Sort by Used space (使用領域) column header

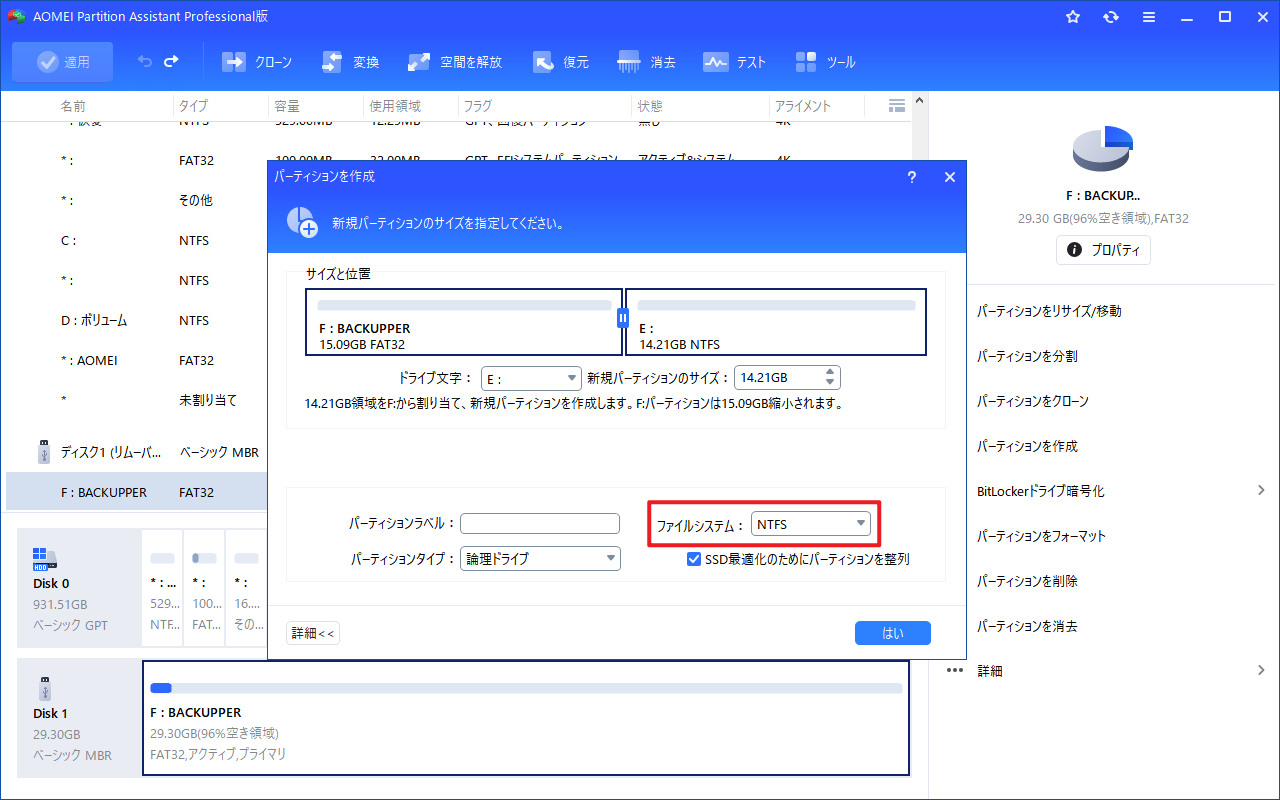click(x=395, y=106)
